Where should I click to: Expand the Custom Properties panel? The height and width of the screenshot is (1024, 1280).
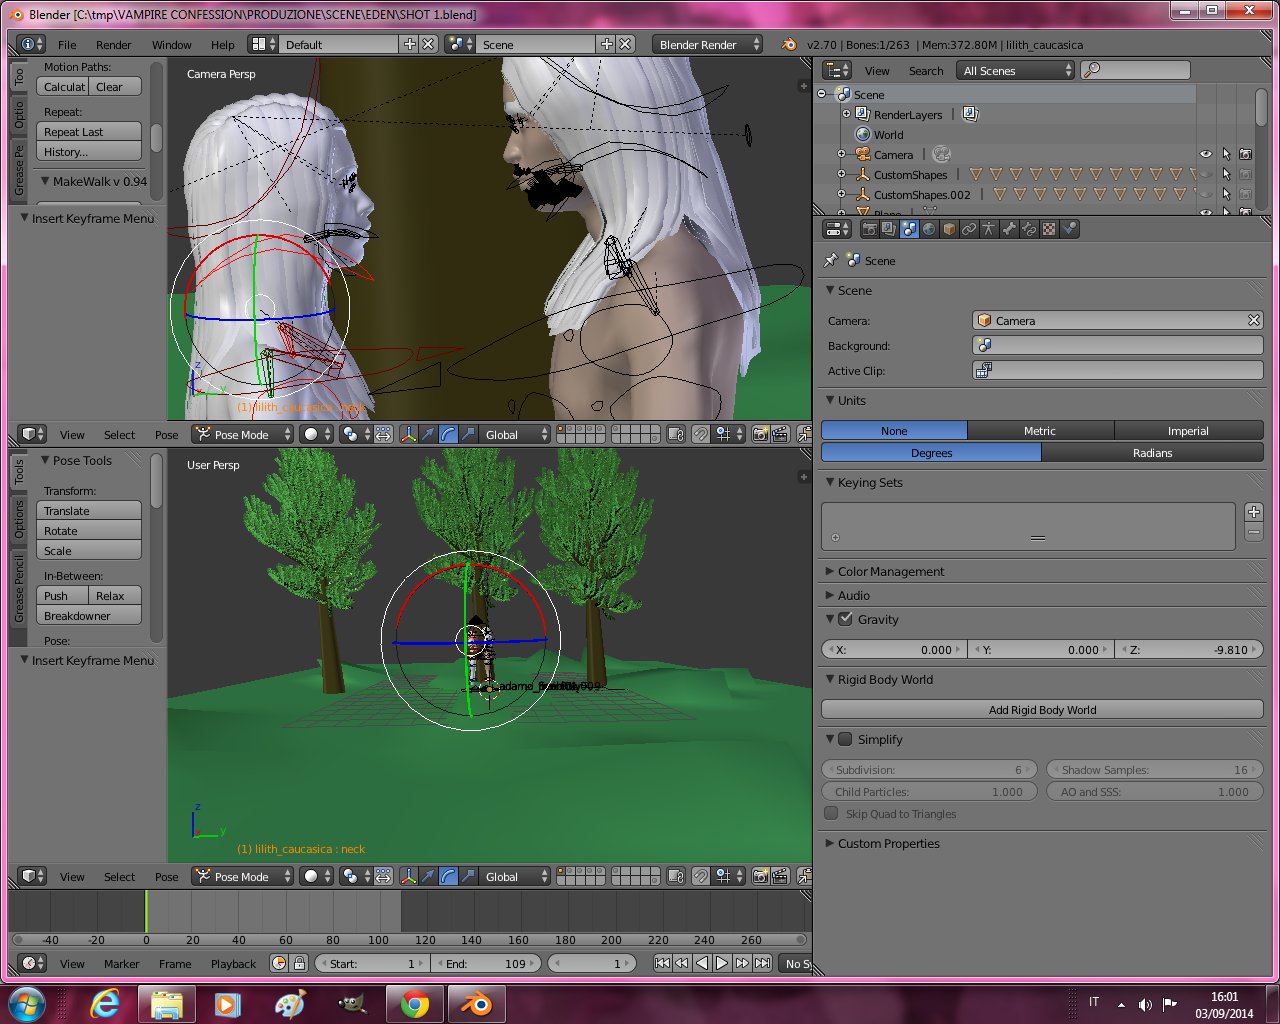888,843
